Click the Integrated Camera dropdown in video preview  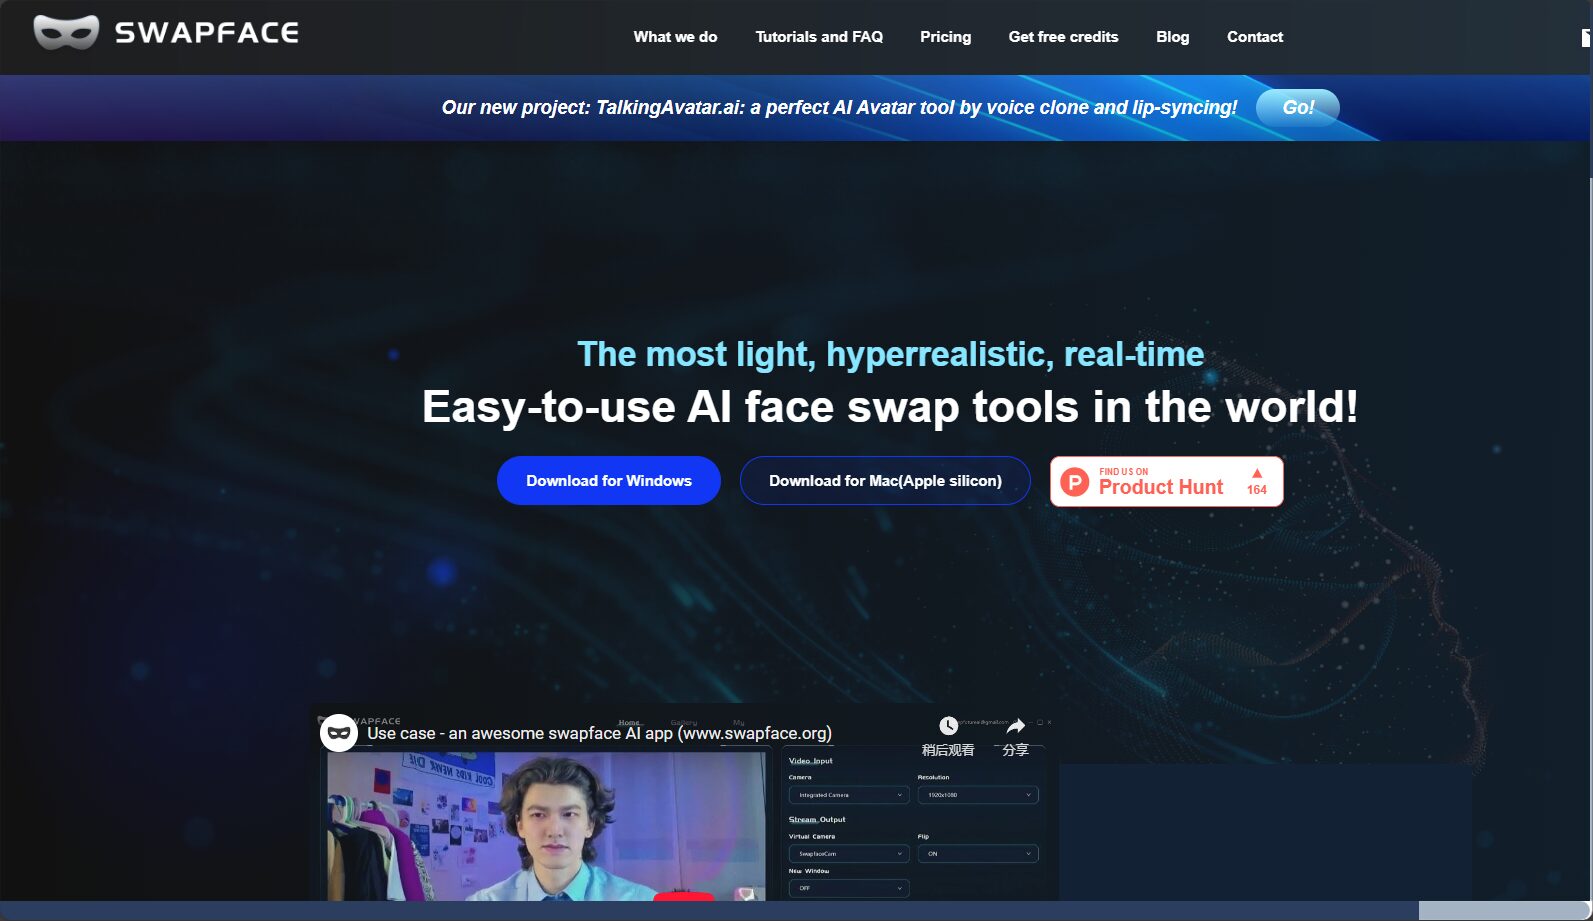coord(849,795)
